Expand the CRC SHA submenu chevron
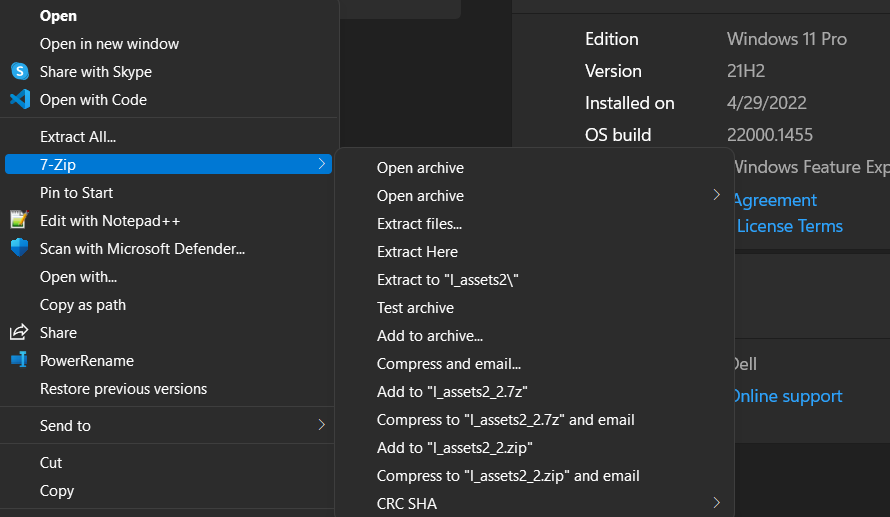Image resolution: width=890 pixels, height=517 pixels. [x=716, y=503]
